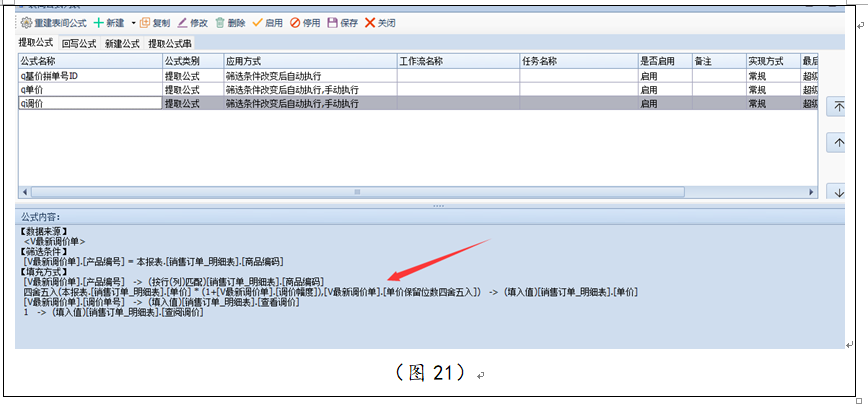Click the 删除 trash can icon
Viewport: 868px width, 404px height.
(x=219, y=22)
